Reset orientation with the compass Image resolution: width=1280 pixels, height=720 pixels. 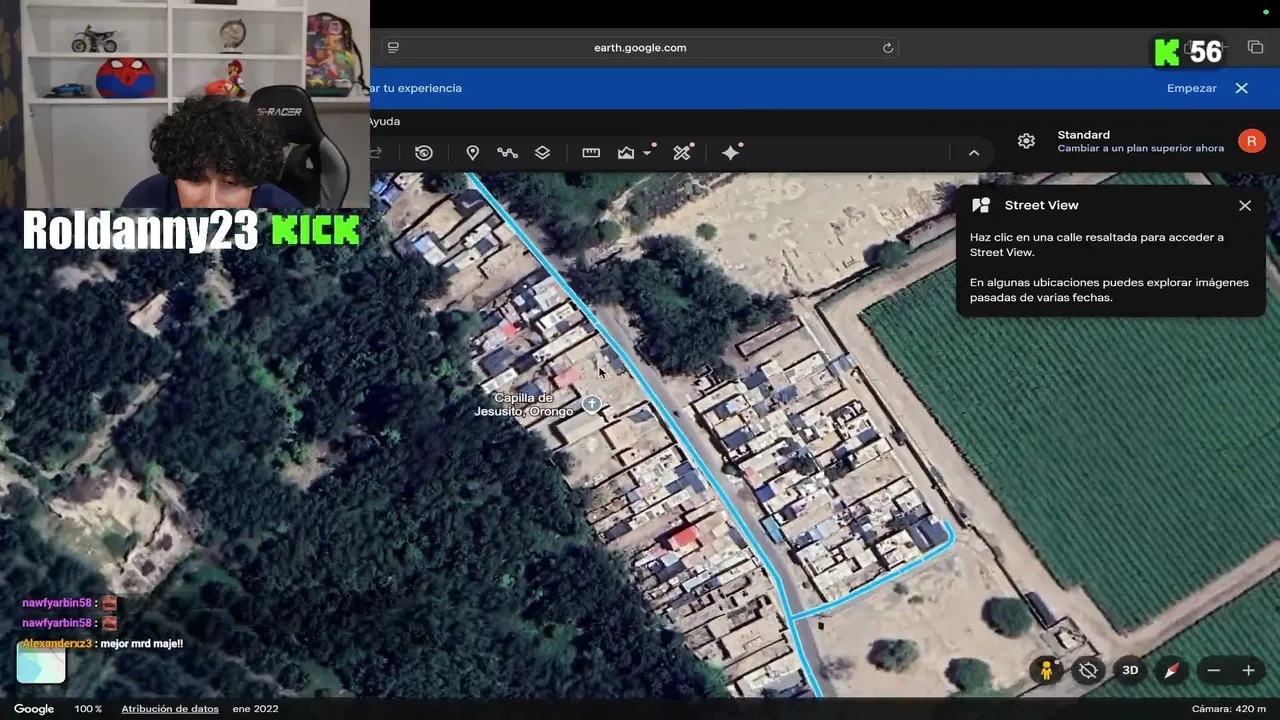1171,670
